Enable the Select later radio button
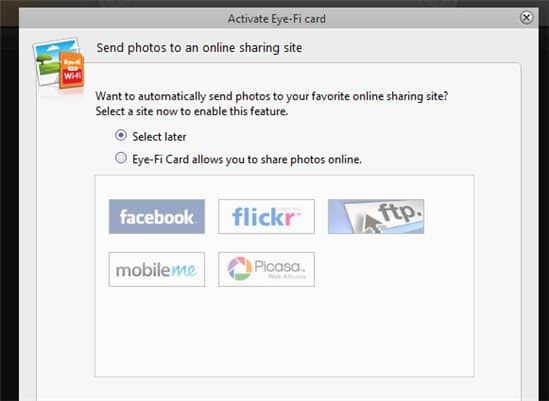549x401 pixels. click(121, 135)
